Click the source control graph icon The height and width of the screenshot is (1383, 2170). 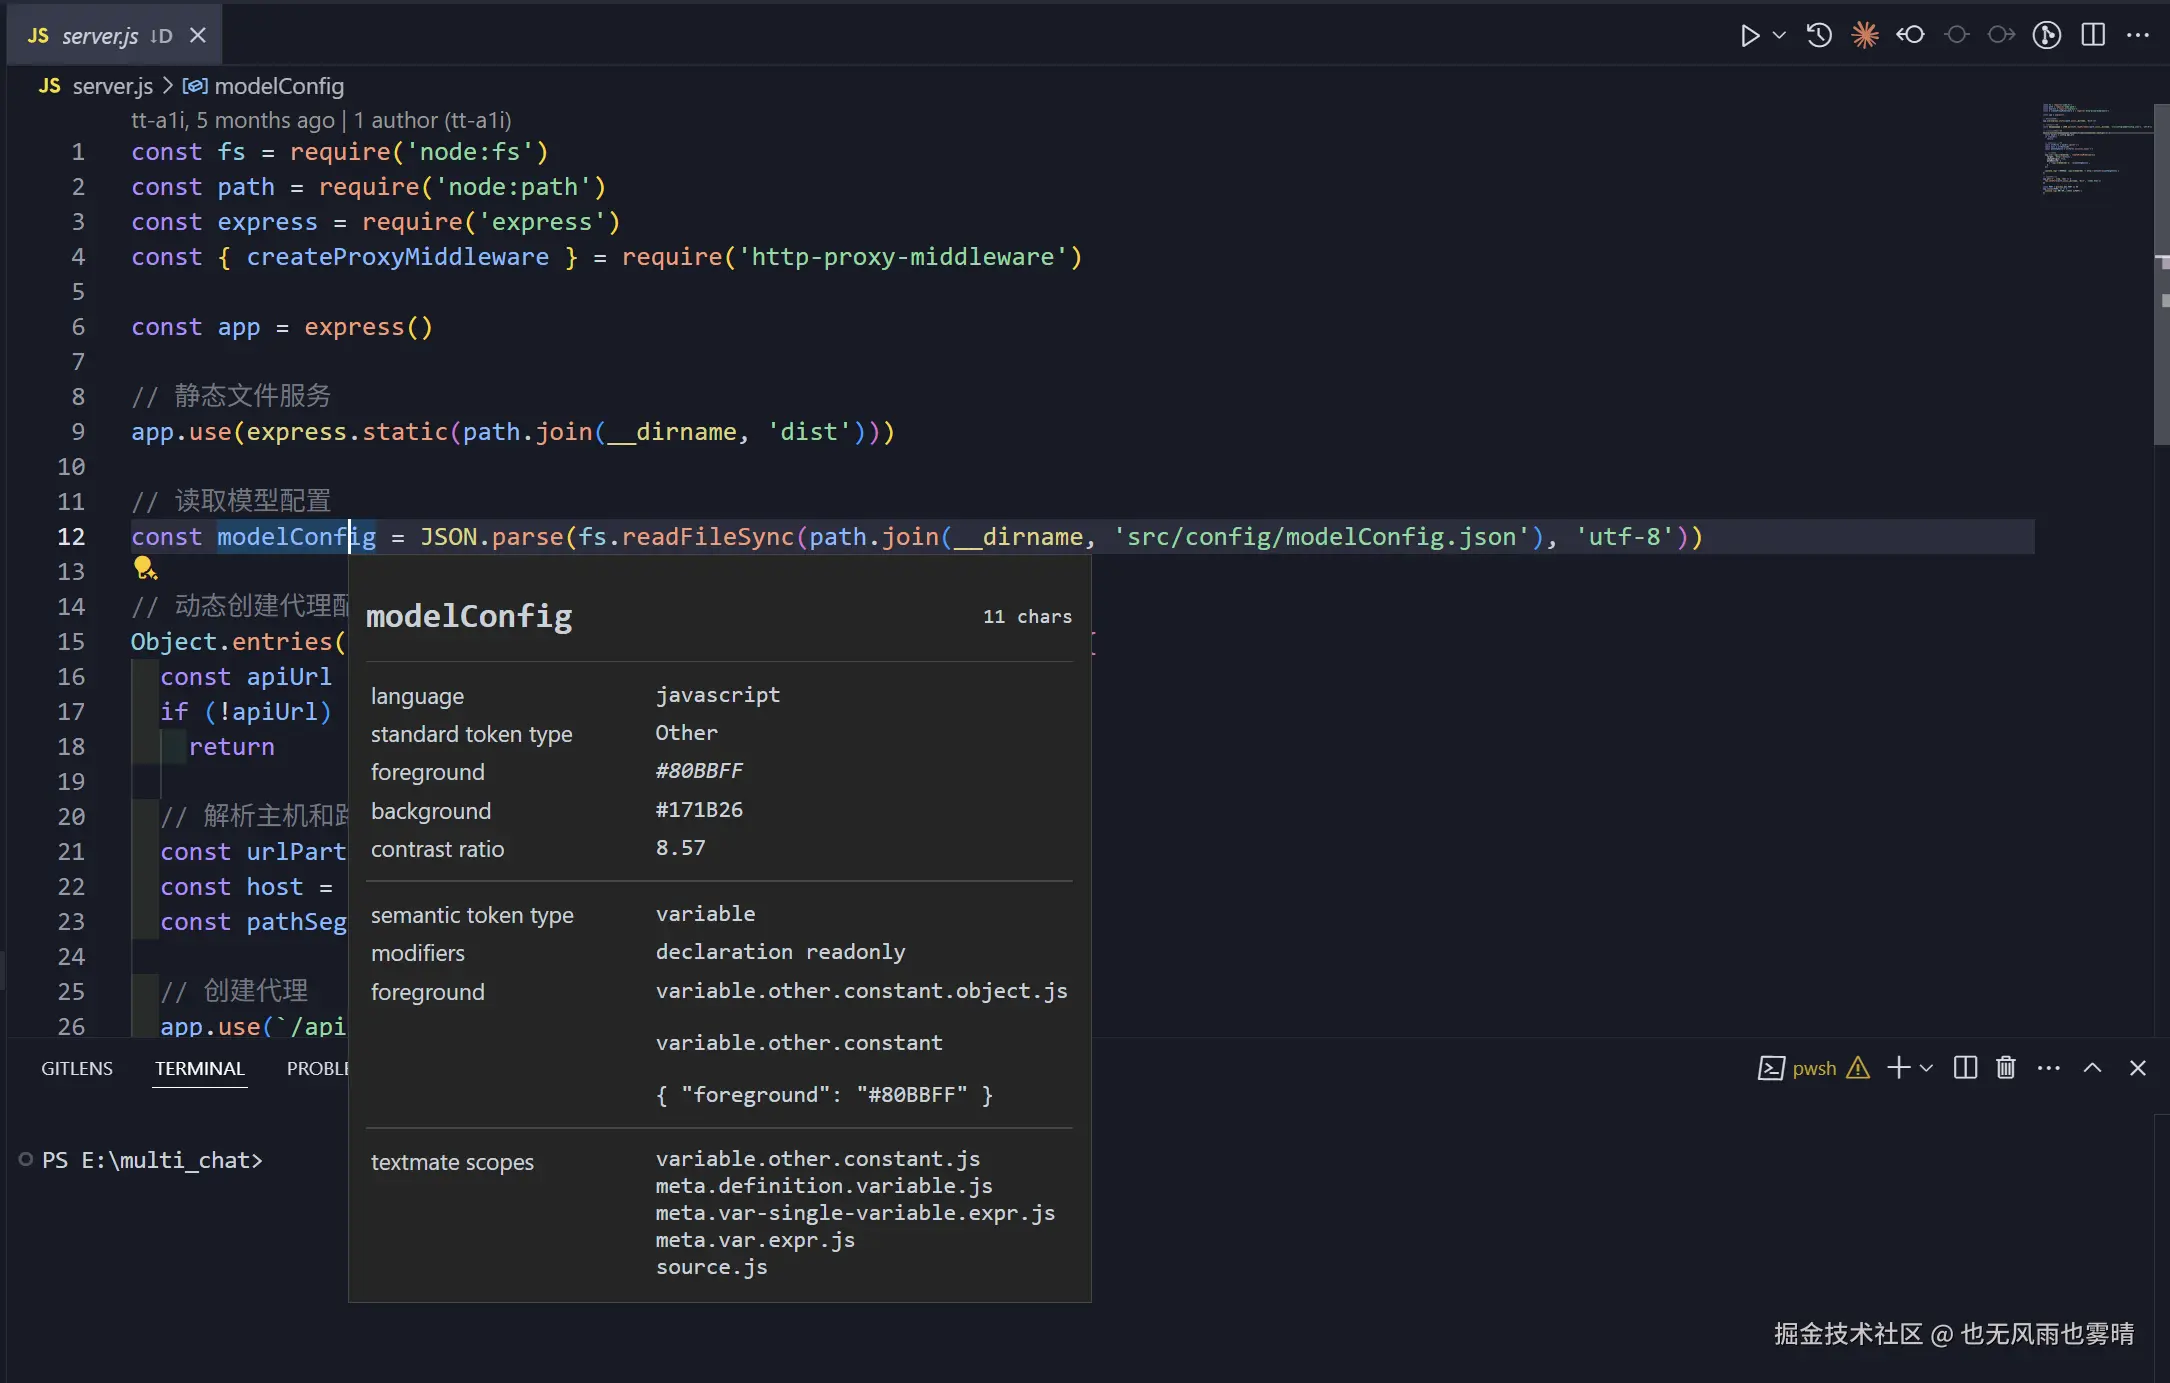pos(2046,36)
